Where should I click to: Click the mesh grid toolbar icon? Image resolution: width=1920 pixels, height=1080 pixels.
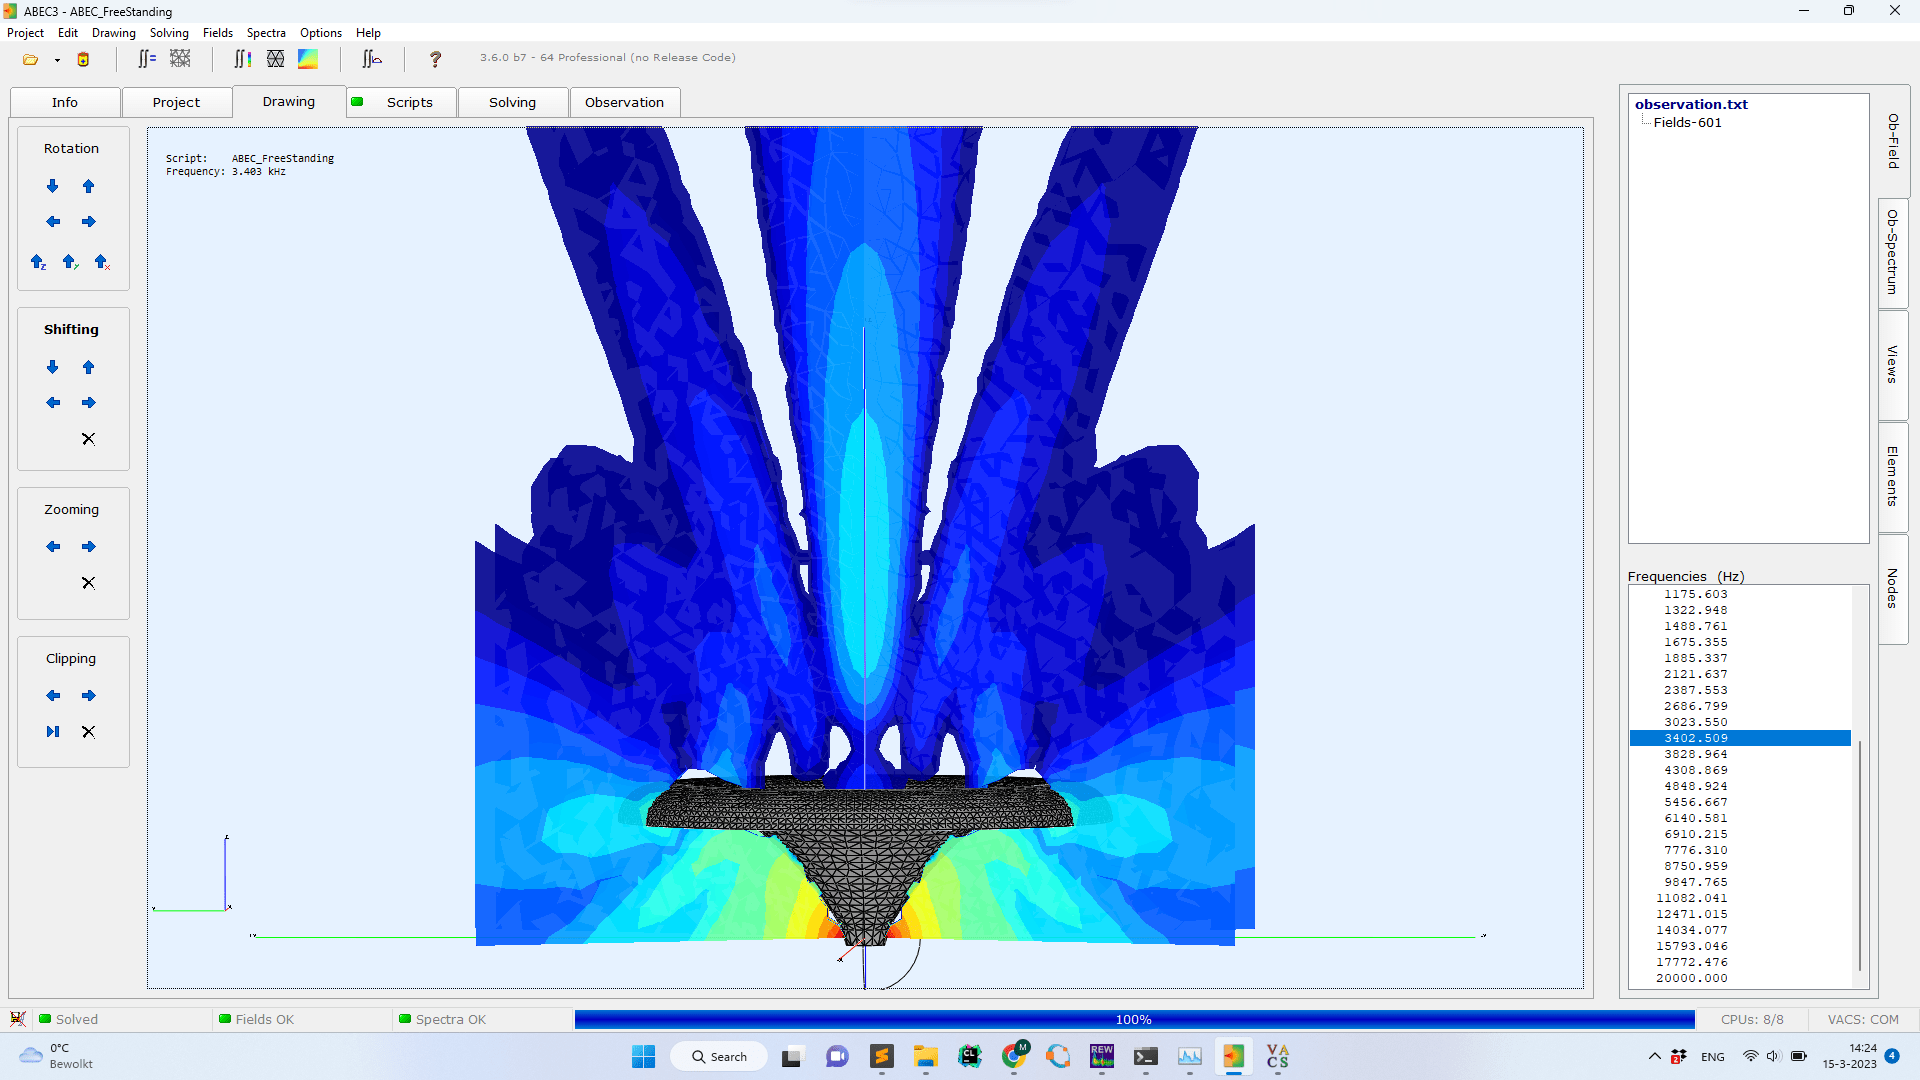[180, 59]
